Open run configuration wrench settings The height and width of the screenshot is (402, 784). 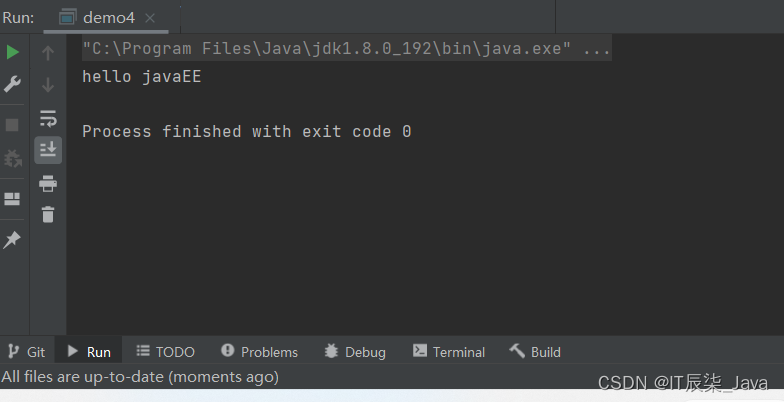pyautogui.click(x=13, y=84)
